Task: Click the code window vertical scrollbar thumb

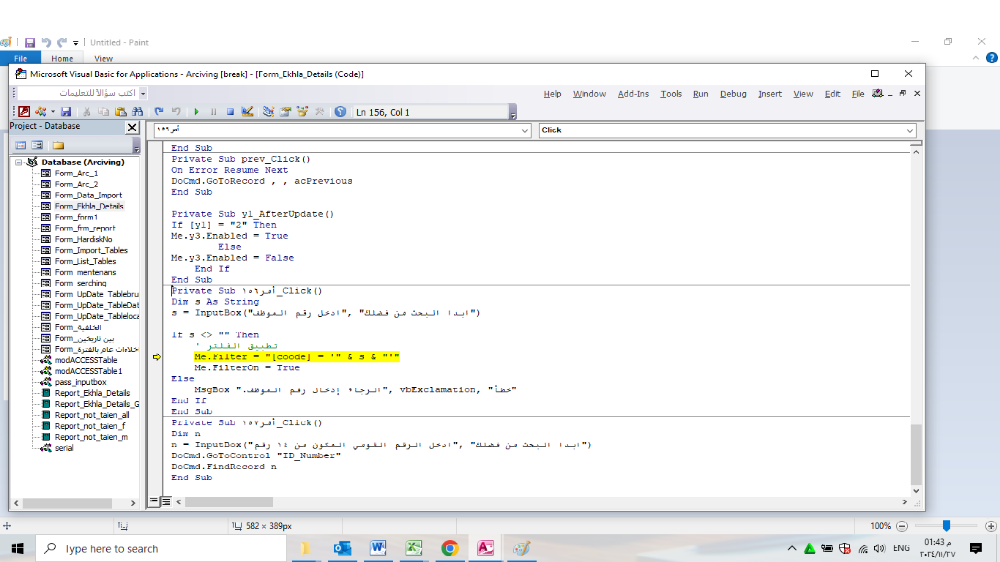Action: tap(916, 454)
